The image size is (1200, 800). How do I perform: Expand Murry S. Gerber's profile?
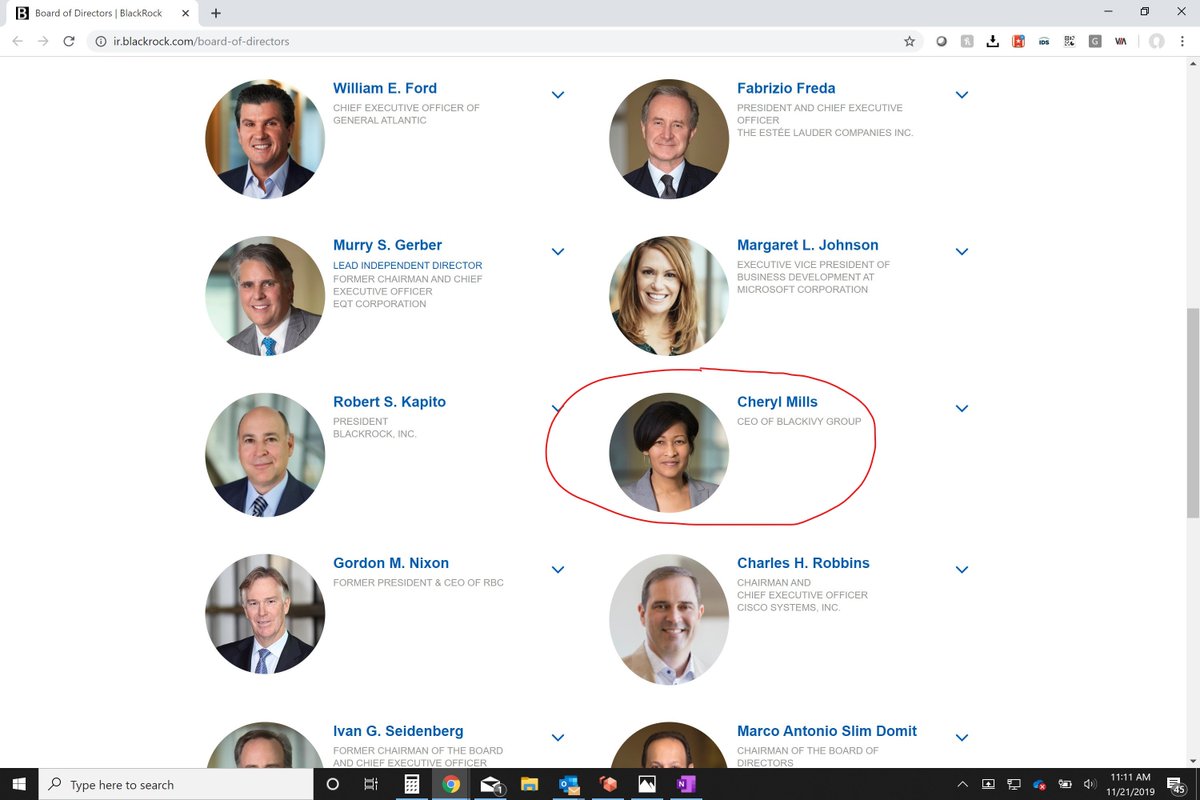[x=558, y=252]
